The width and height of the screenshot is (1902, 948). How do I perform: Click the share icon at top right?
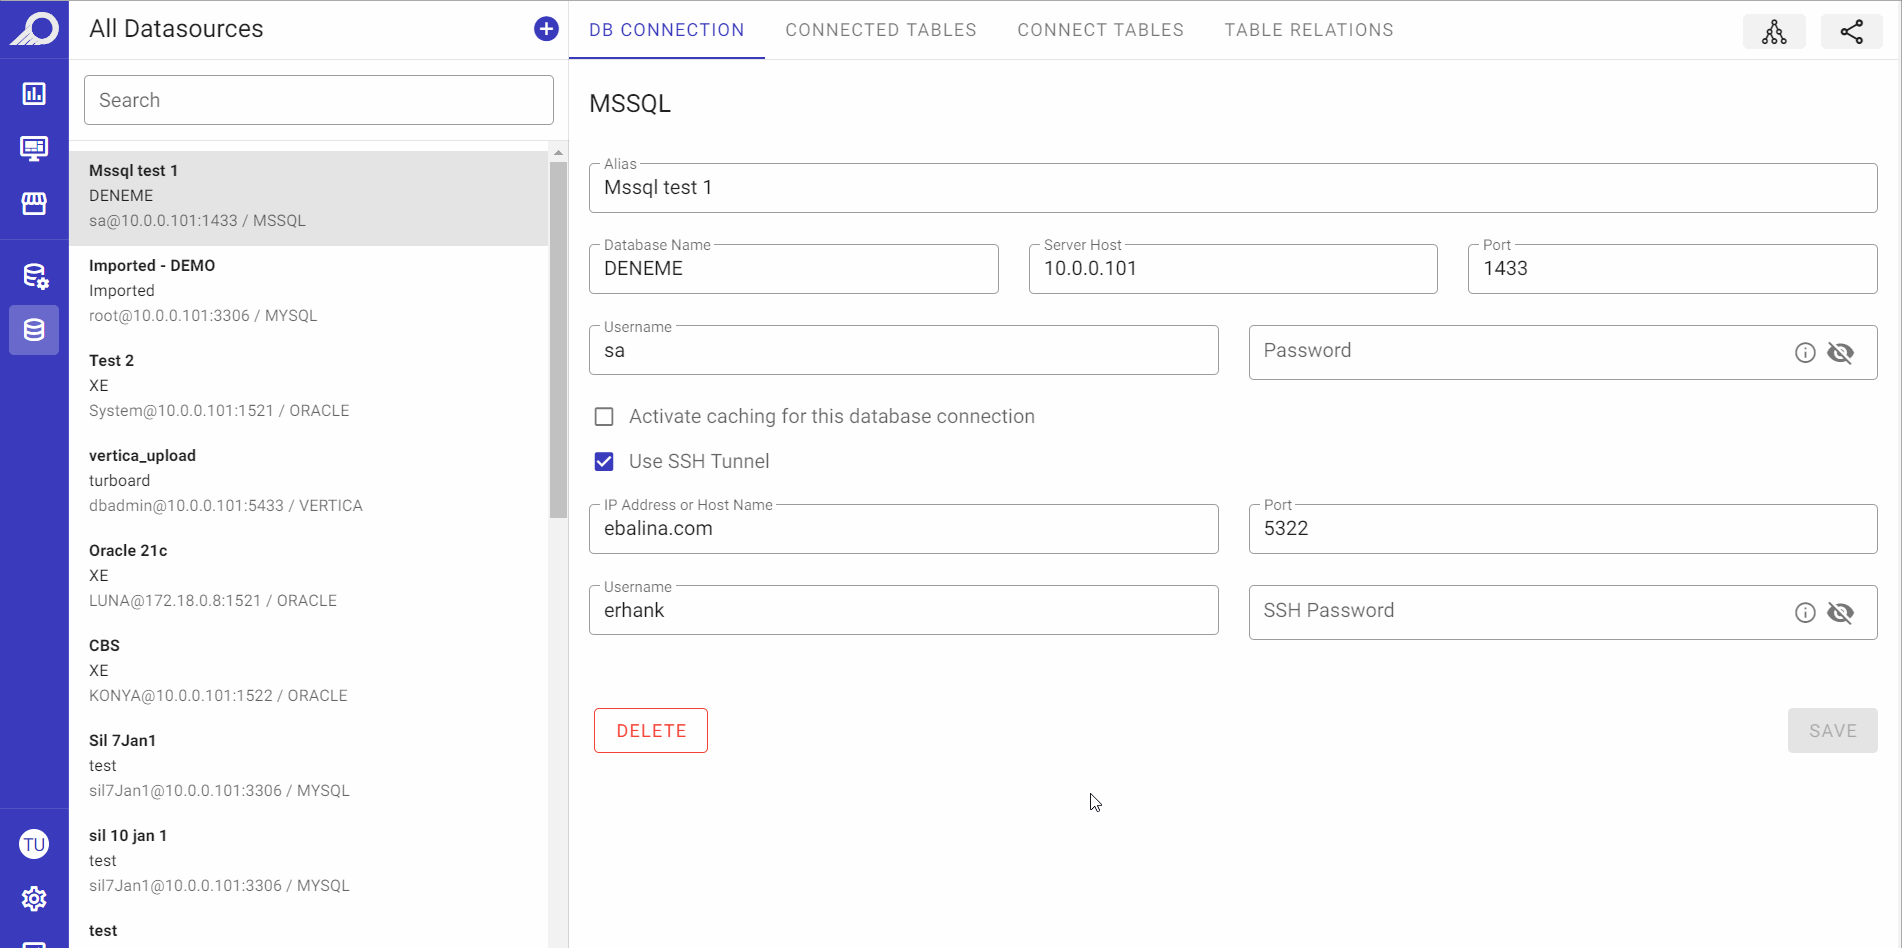point(1852,31)
